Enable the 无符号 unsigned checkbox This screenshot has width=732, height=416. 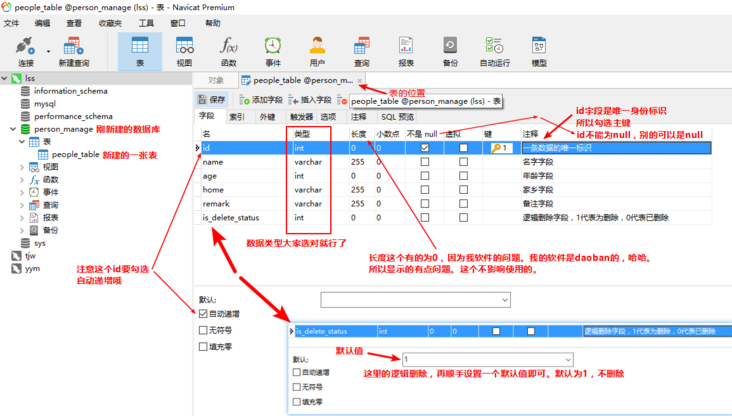pos(203,330)
